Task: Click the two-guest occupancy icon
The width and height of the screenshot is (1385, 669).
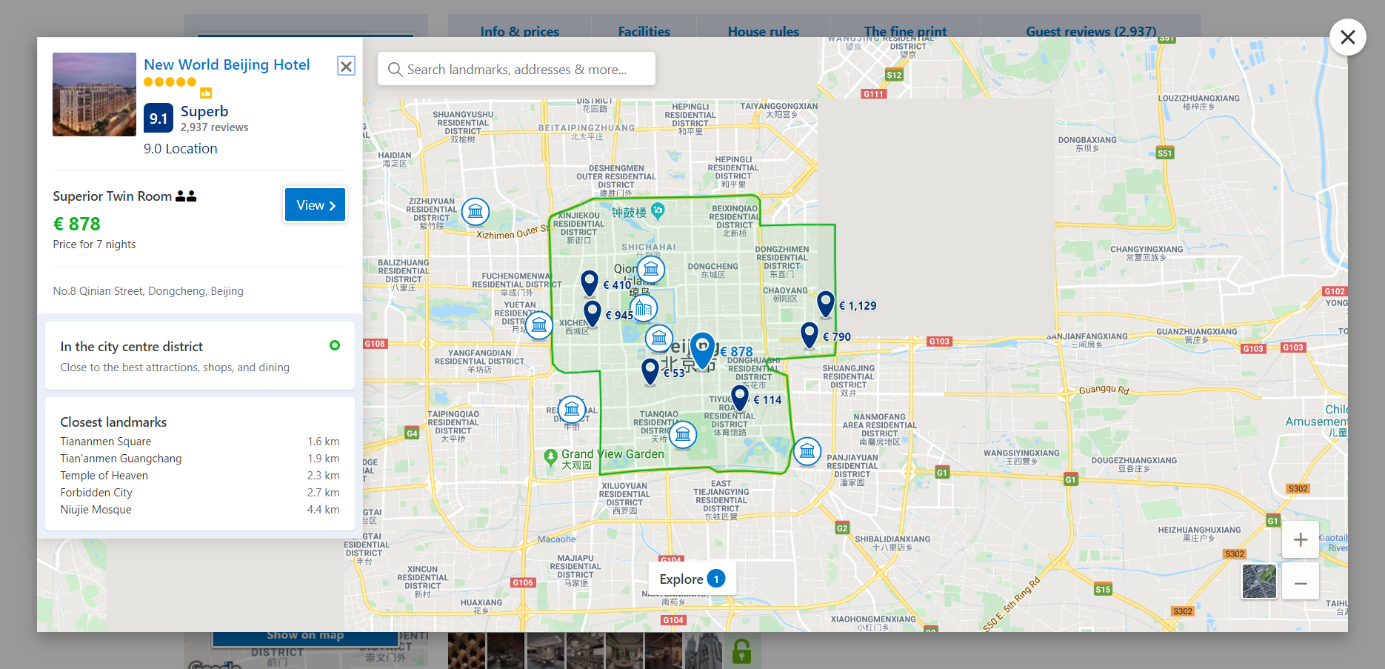Action: (x=186, y=196)
